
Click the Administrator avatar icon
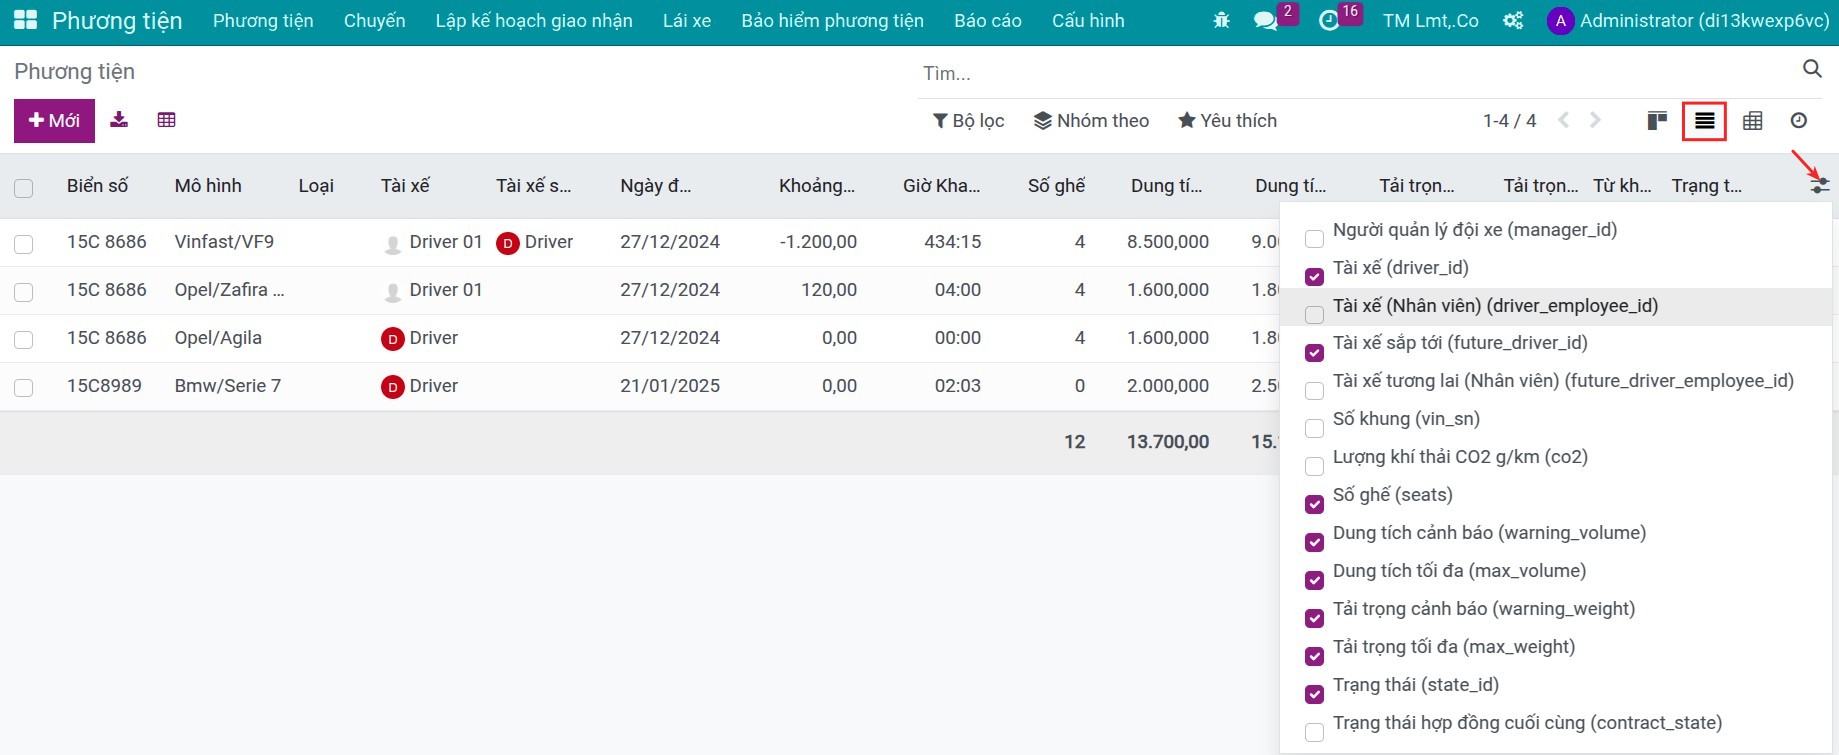(x=1560, y=21)
